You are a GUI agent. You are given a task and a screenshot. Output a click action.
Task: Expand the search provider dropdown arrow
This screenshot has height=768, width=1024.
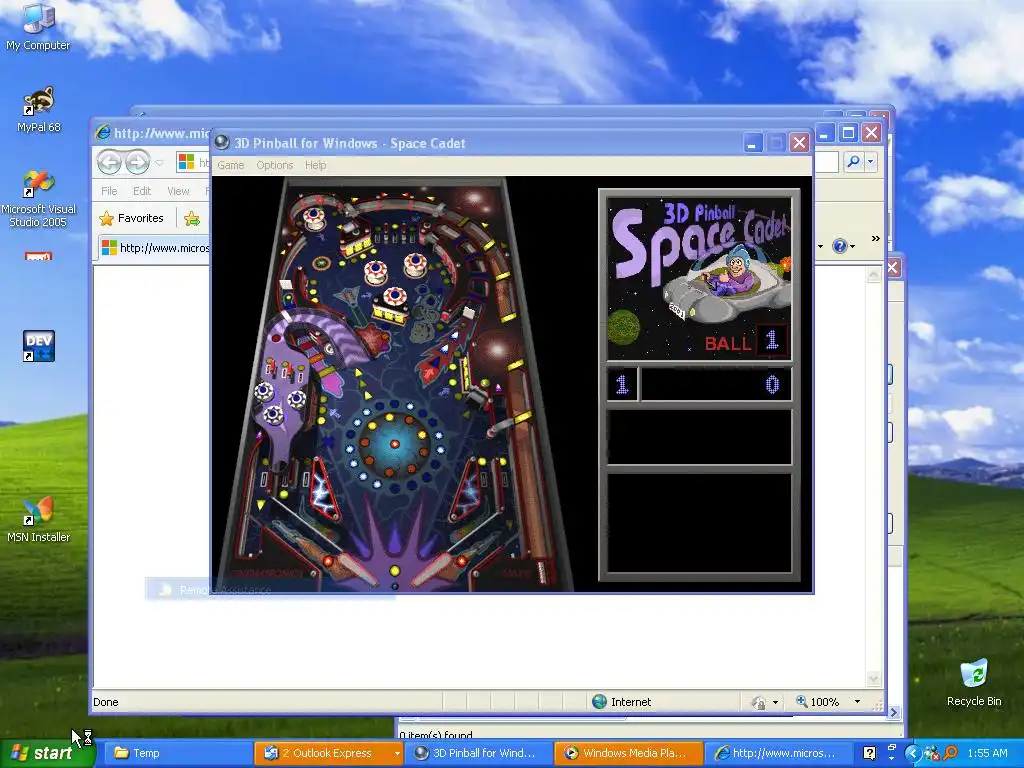click(x=871, y=161)
